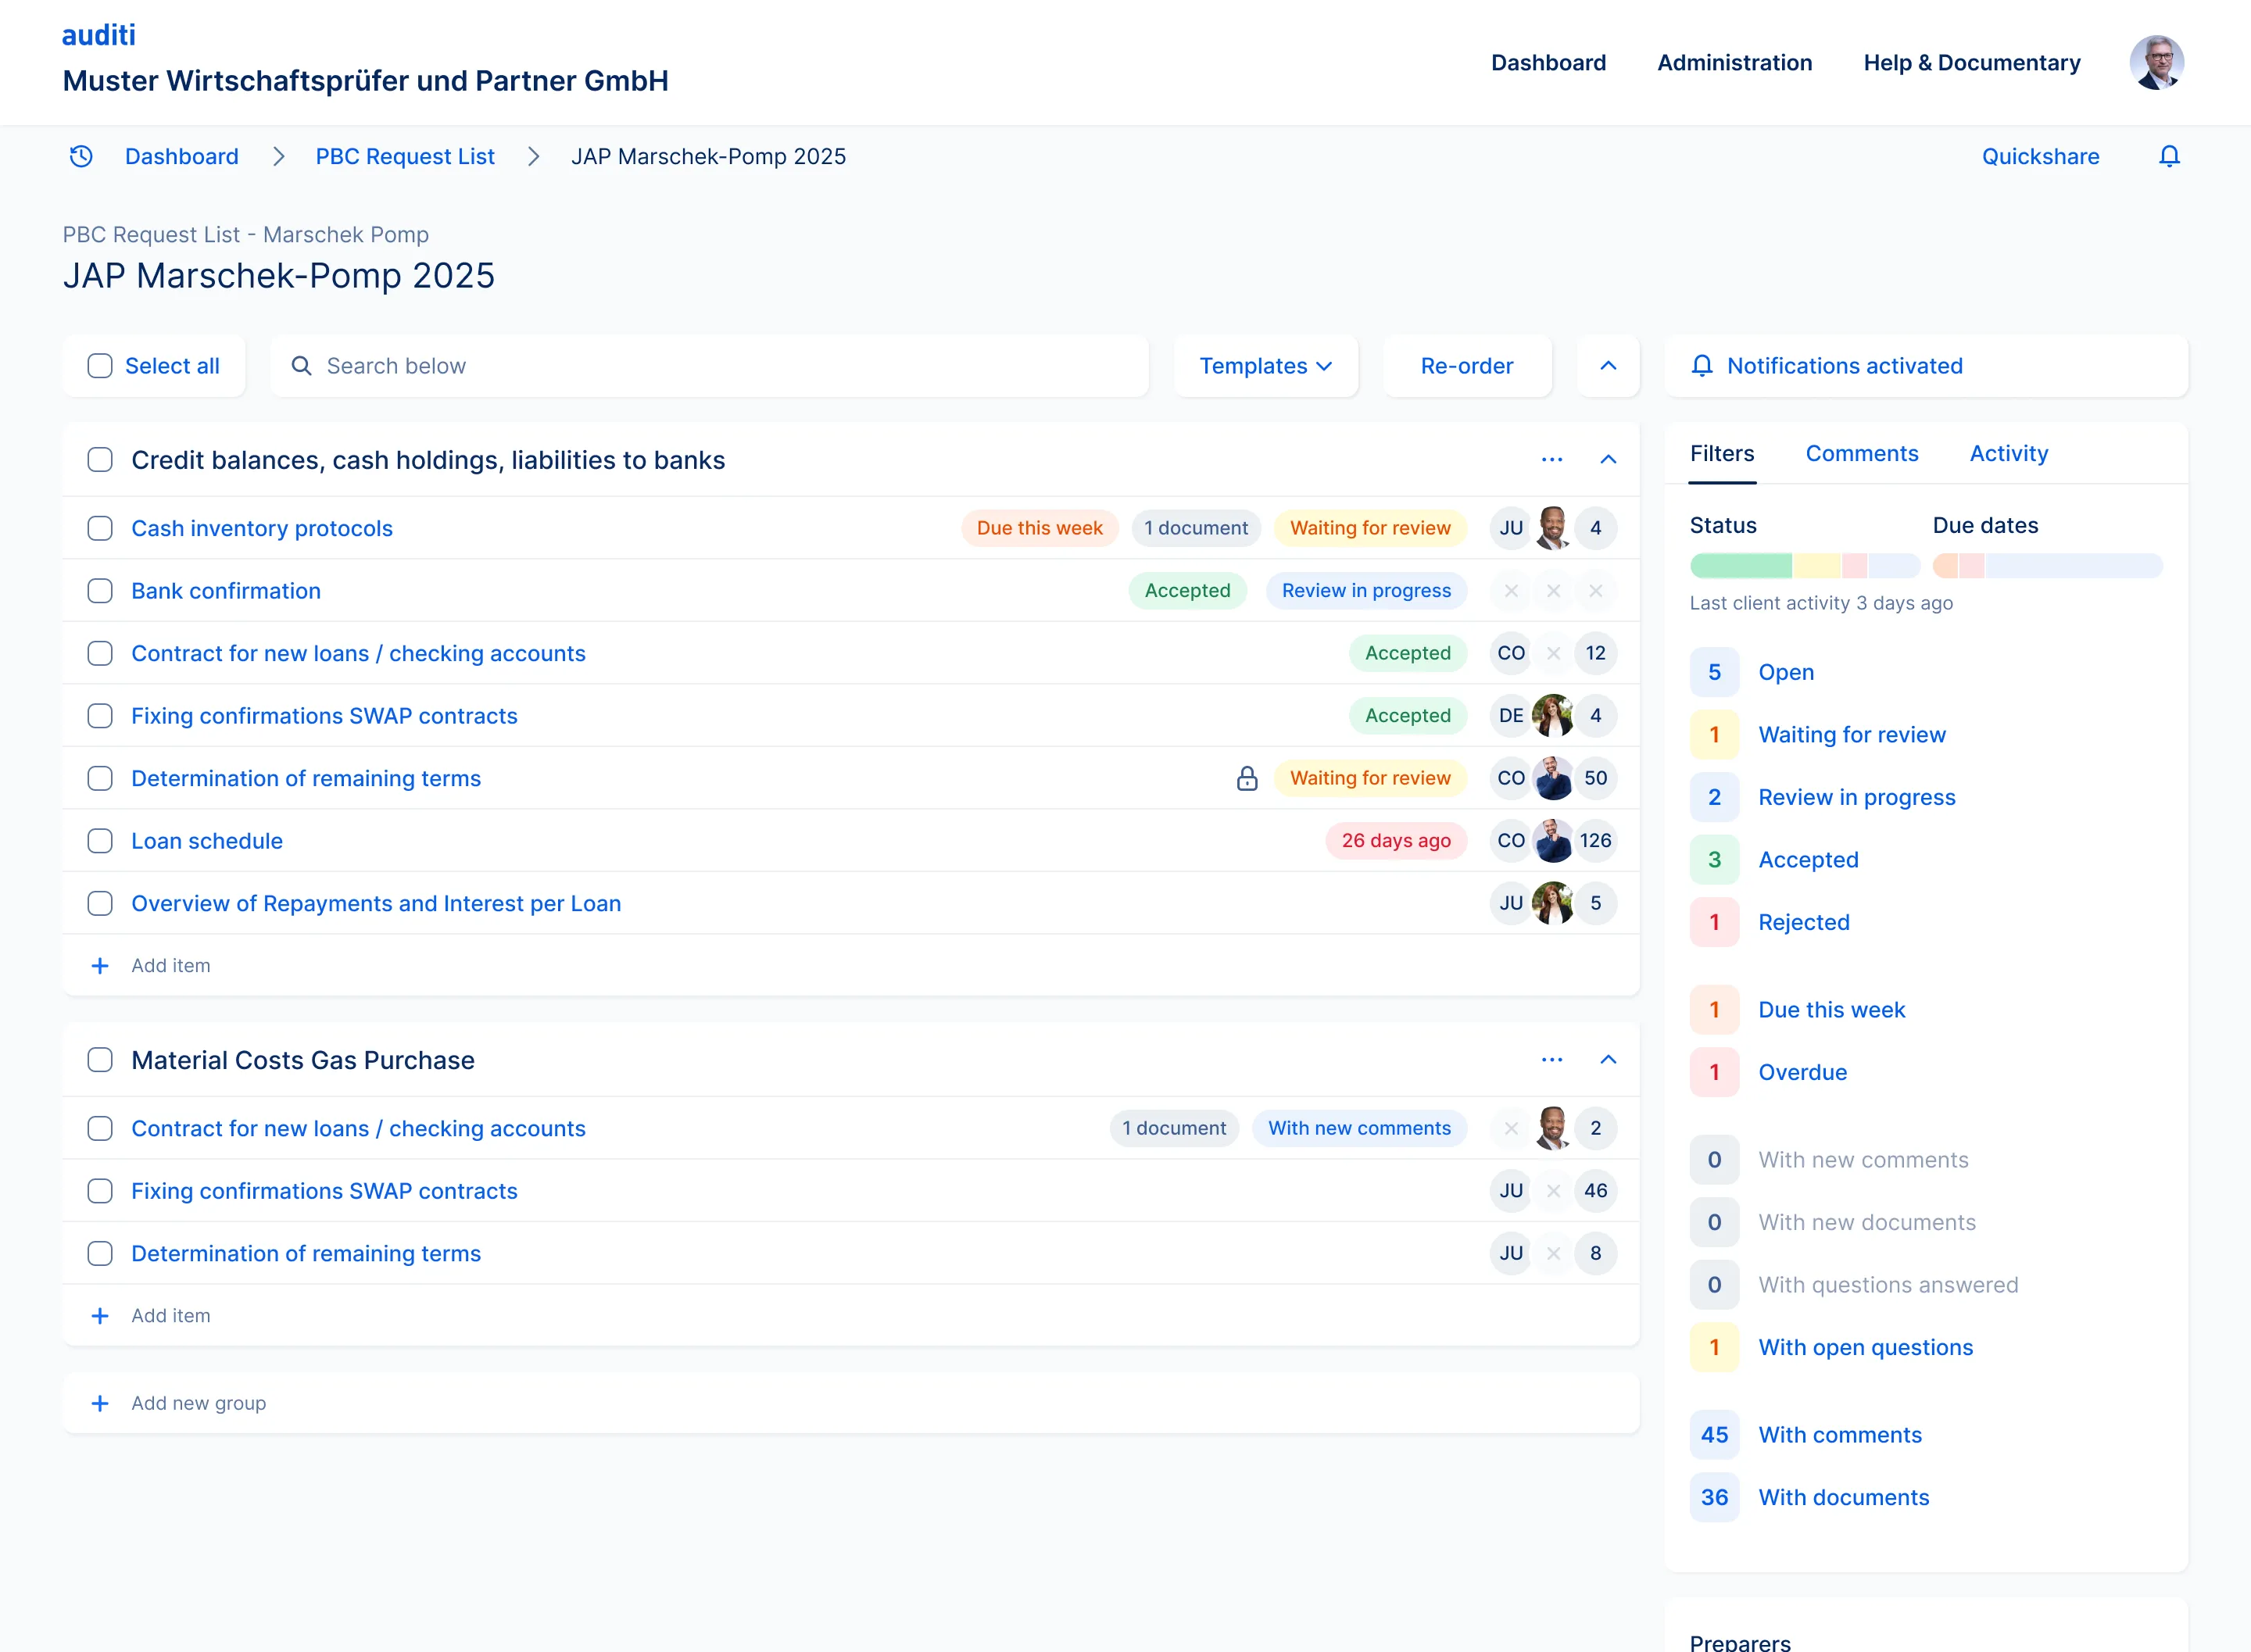Click the lock icon on Determination of remaining terms
The image size is (2251, 1652).
[x=1246, y=778]
